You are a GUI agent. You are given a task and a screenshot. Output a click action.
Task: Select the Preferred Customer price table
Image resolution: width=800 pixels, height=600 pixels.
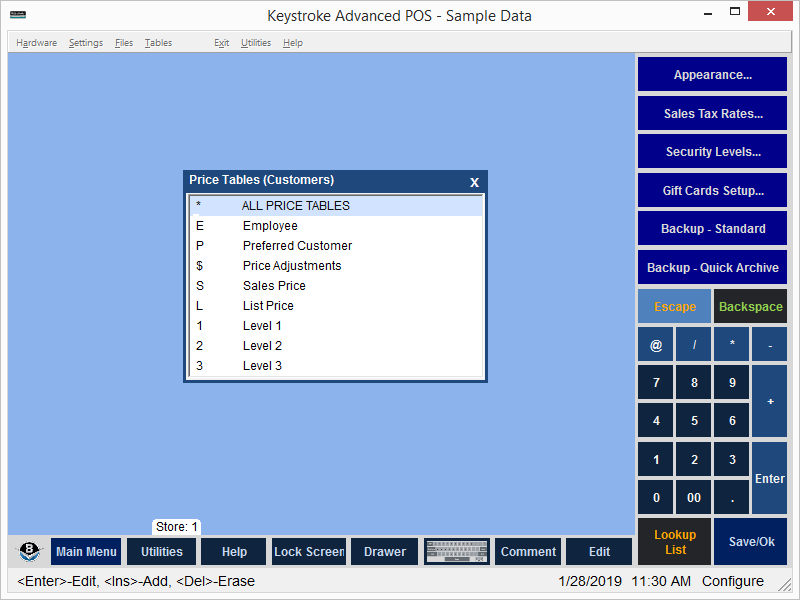point(297,246)
